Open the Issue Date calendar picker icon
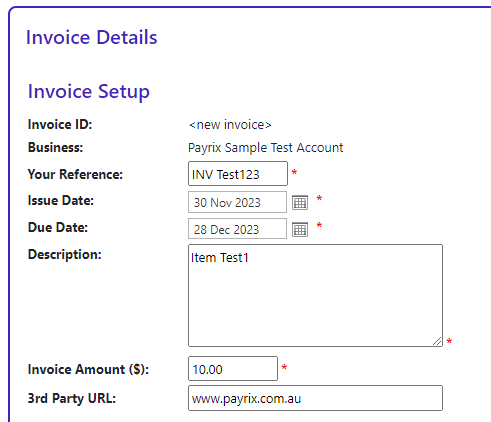 tap(300, 202)
